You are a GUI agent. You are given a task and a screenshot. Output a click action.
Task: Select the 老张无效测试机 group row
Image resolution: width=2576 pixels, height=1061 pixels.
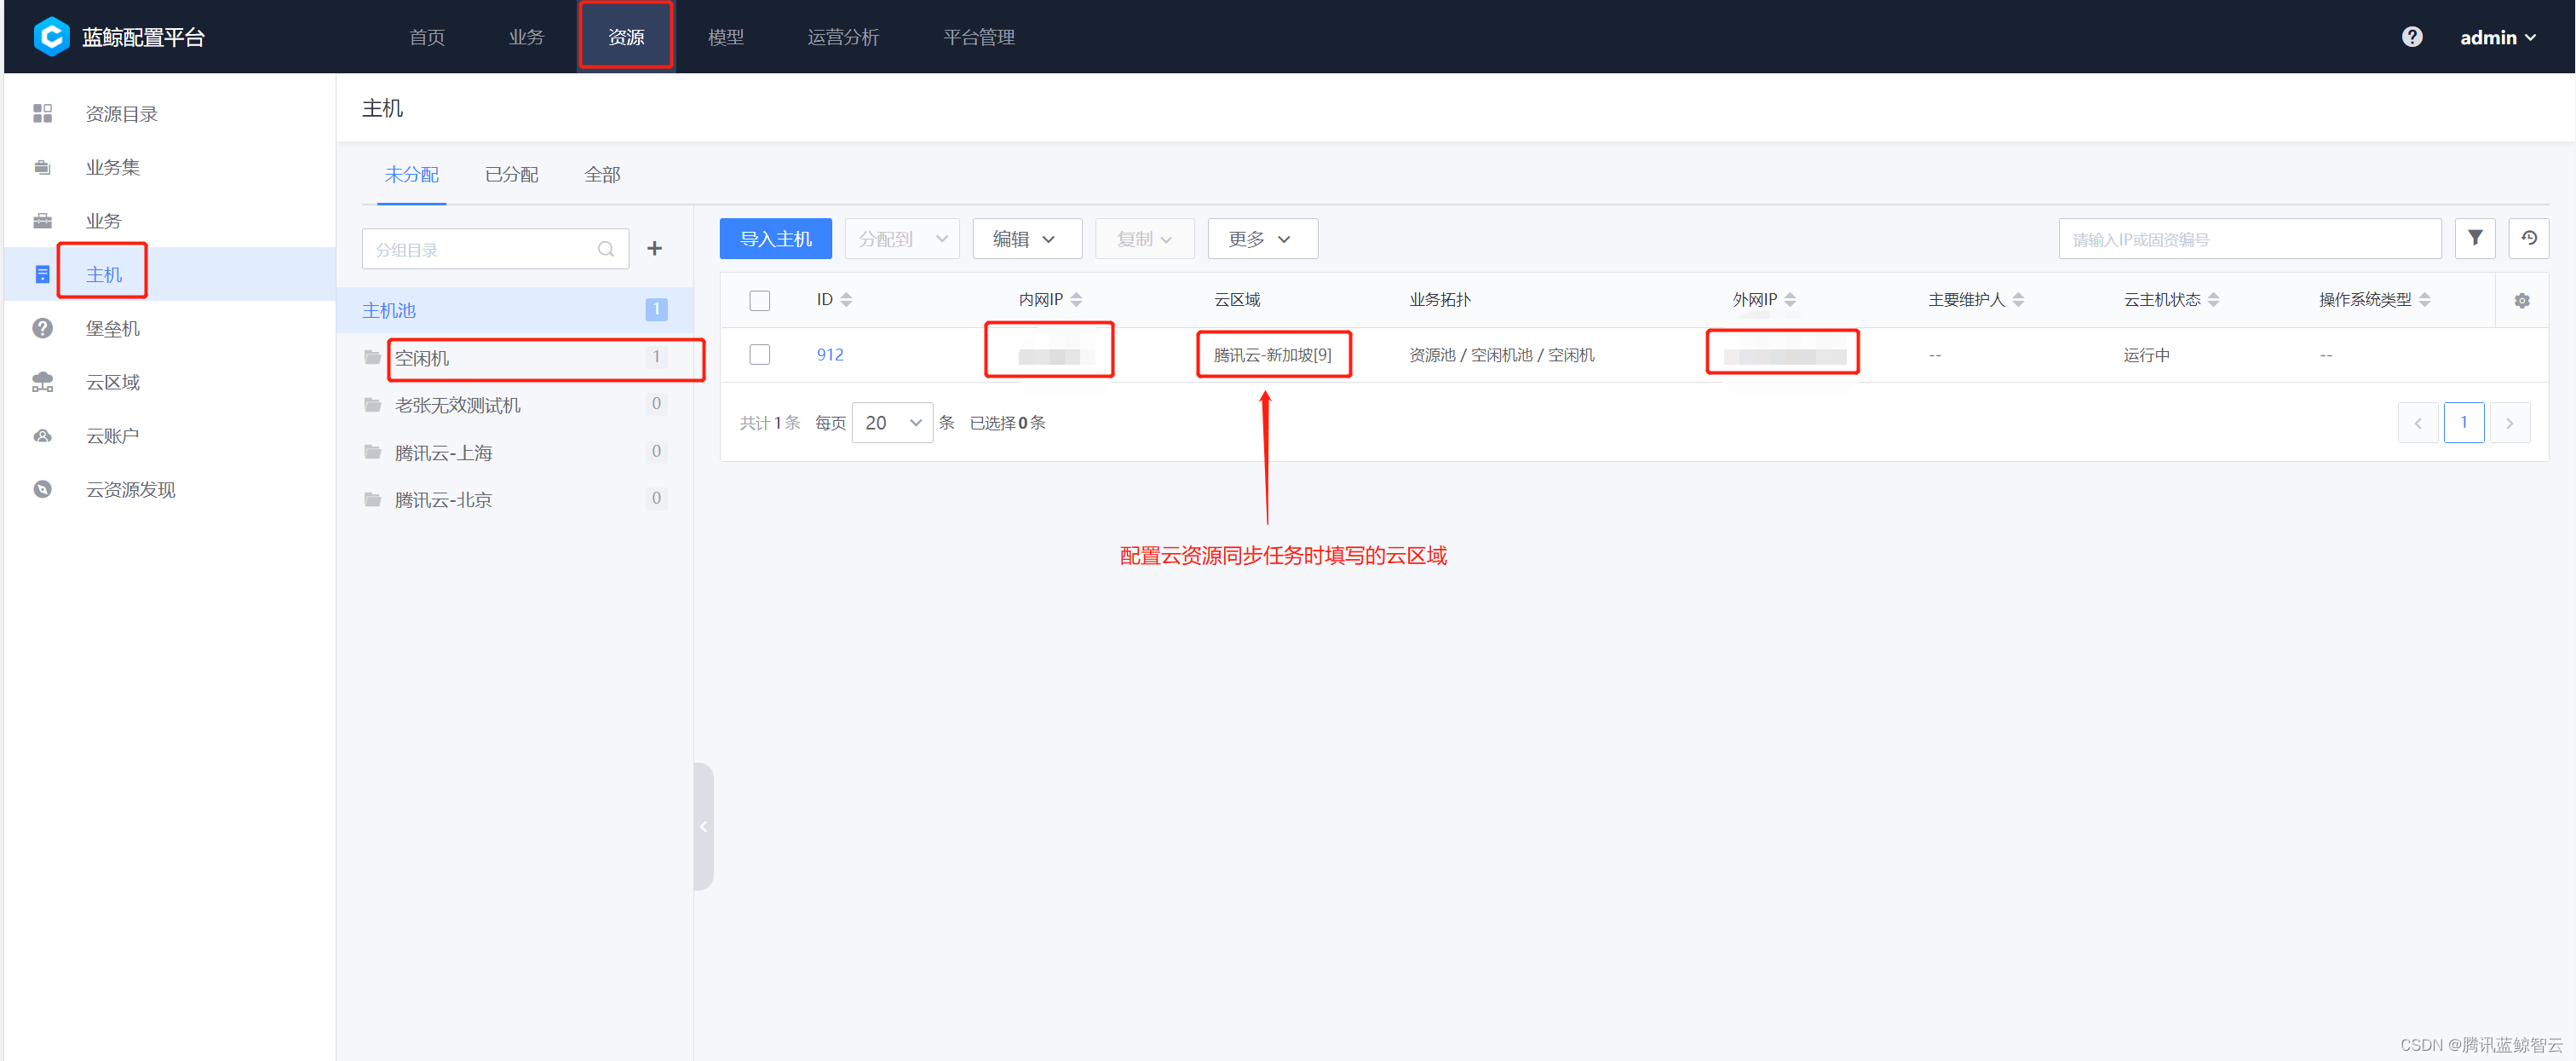coord(514,404)
